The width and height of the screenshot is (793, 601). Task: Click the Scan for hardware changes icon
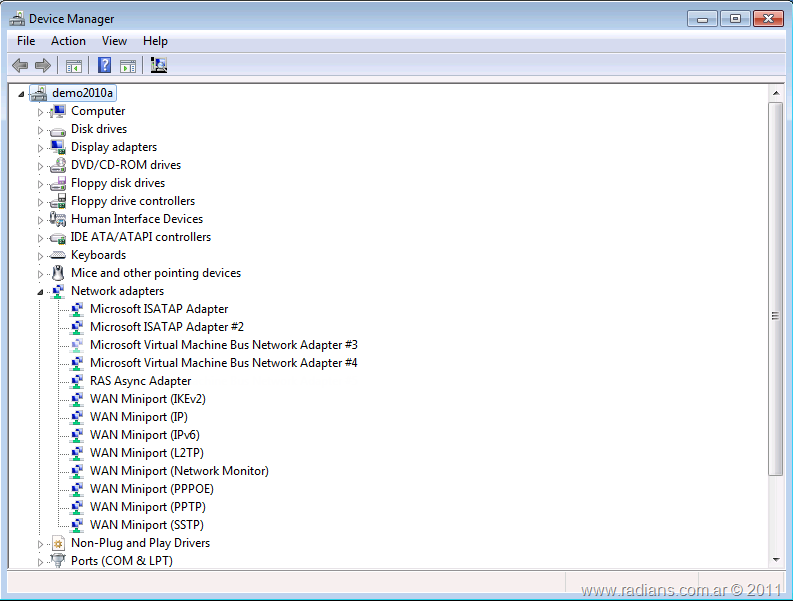click(158, 66)
